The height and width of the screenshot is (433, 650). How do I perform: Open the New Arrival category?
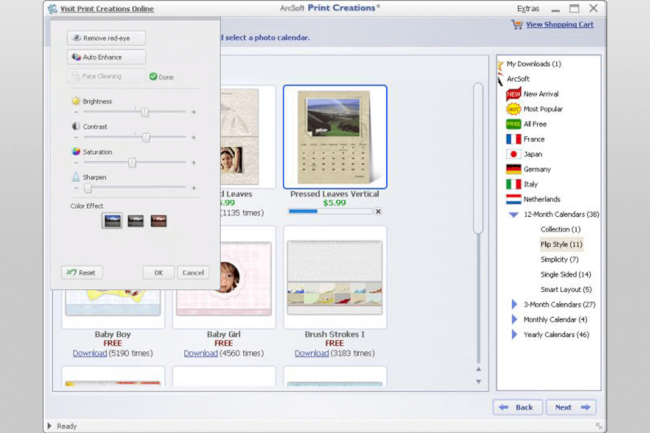coord(541,94)
